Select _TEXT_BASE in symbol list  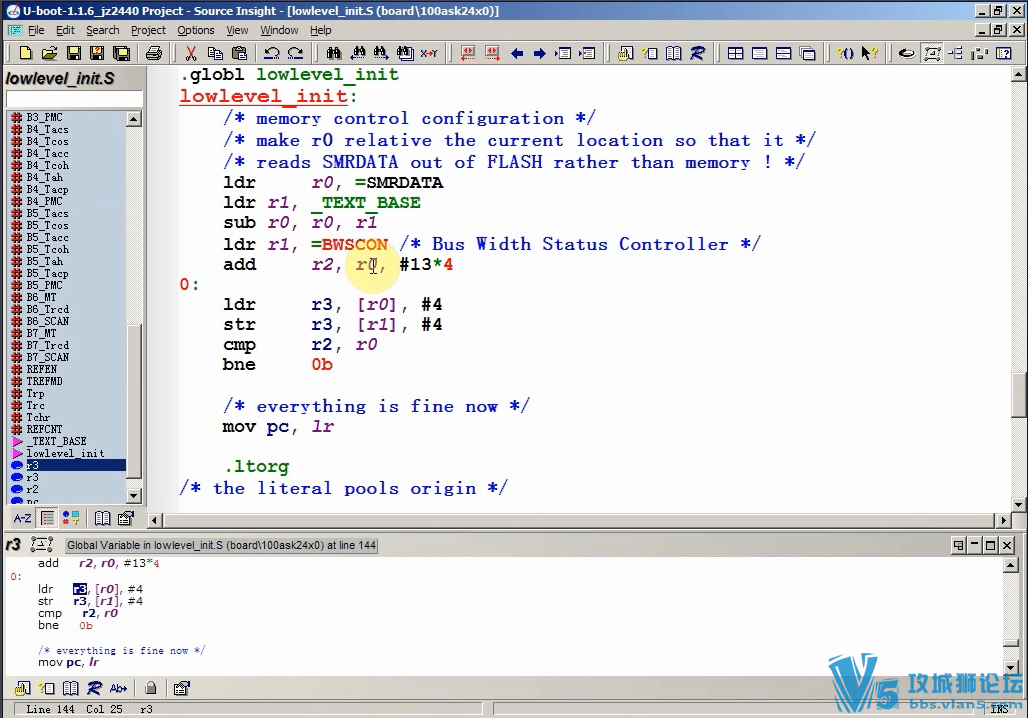click(x=56, y=441)
